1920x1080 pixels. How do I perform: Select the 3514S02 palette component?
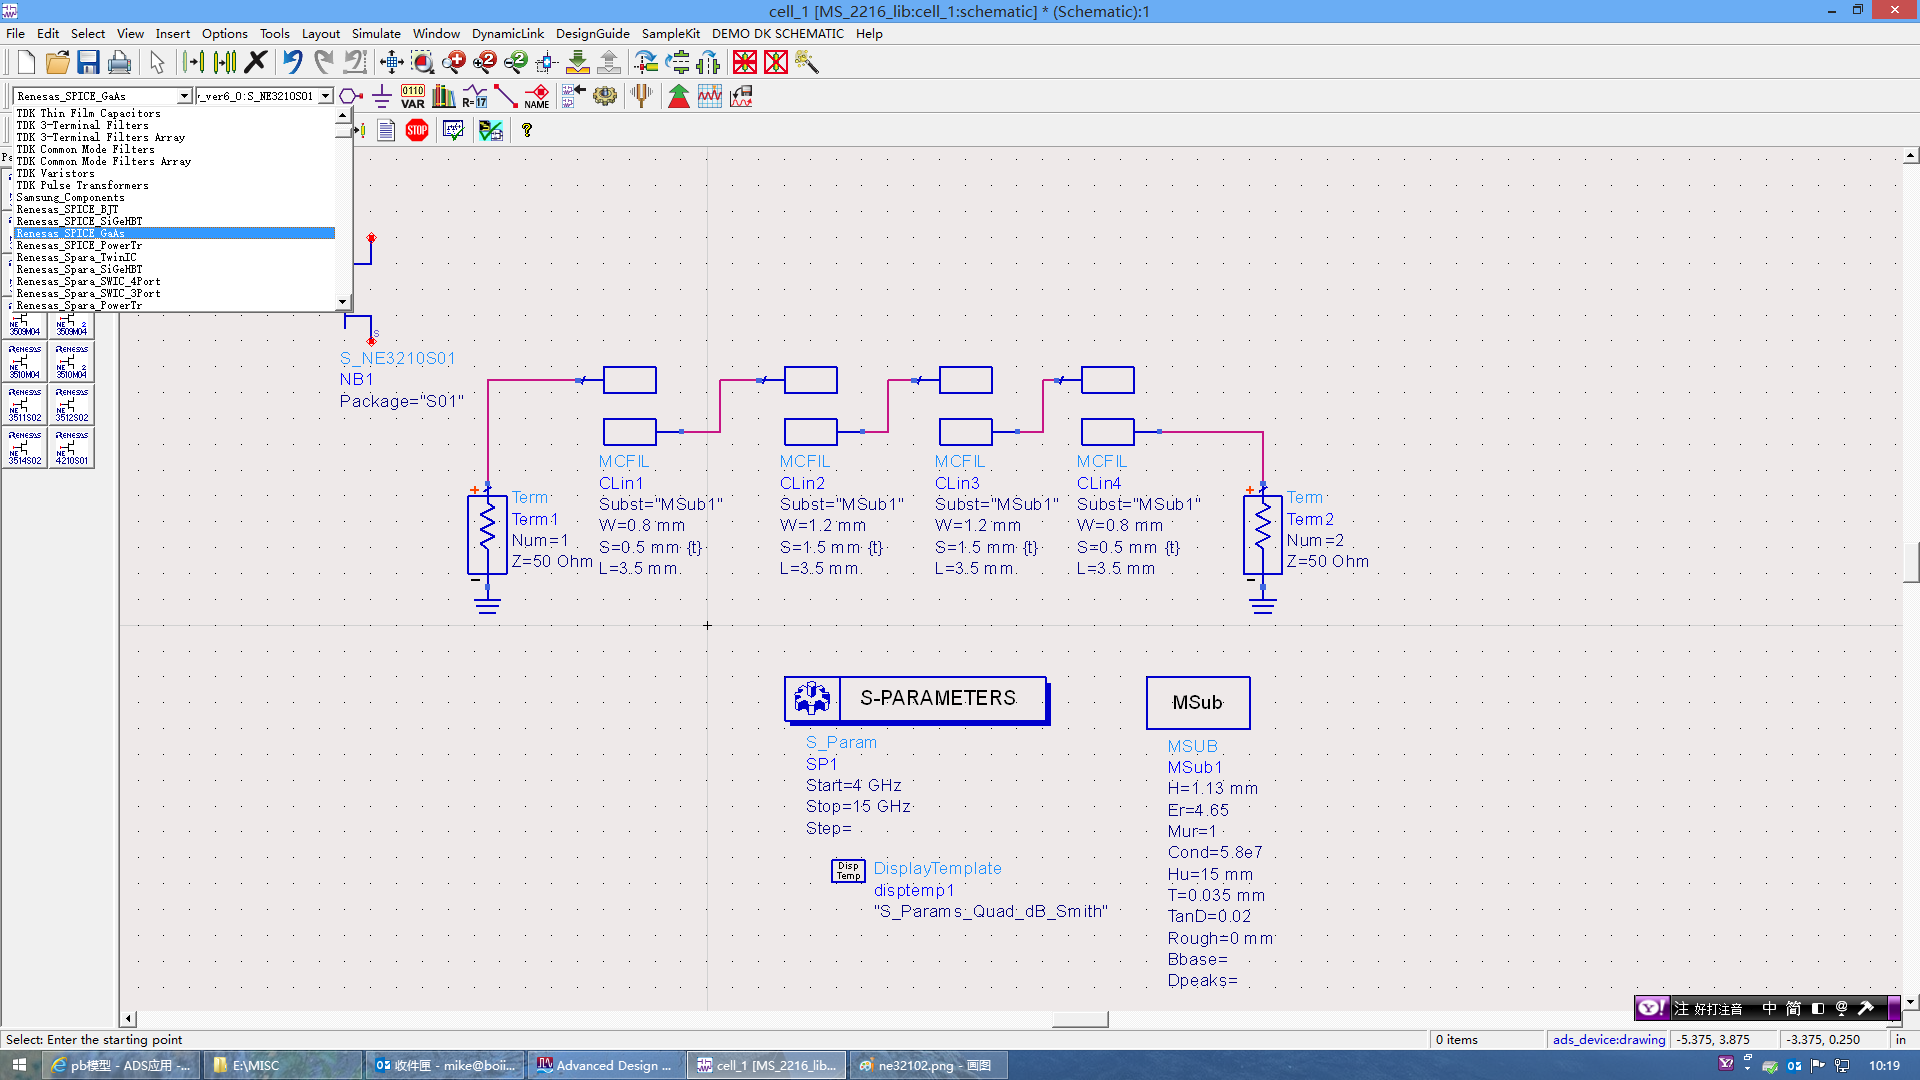coord(25,448)
